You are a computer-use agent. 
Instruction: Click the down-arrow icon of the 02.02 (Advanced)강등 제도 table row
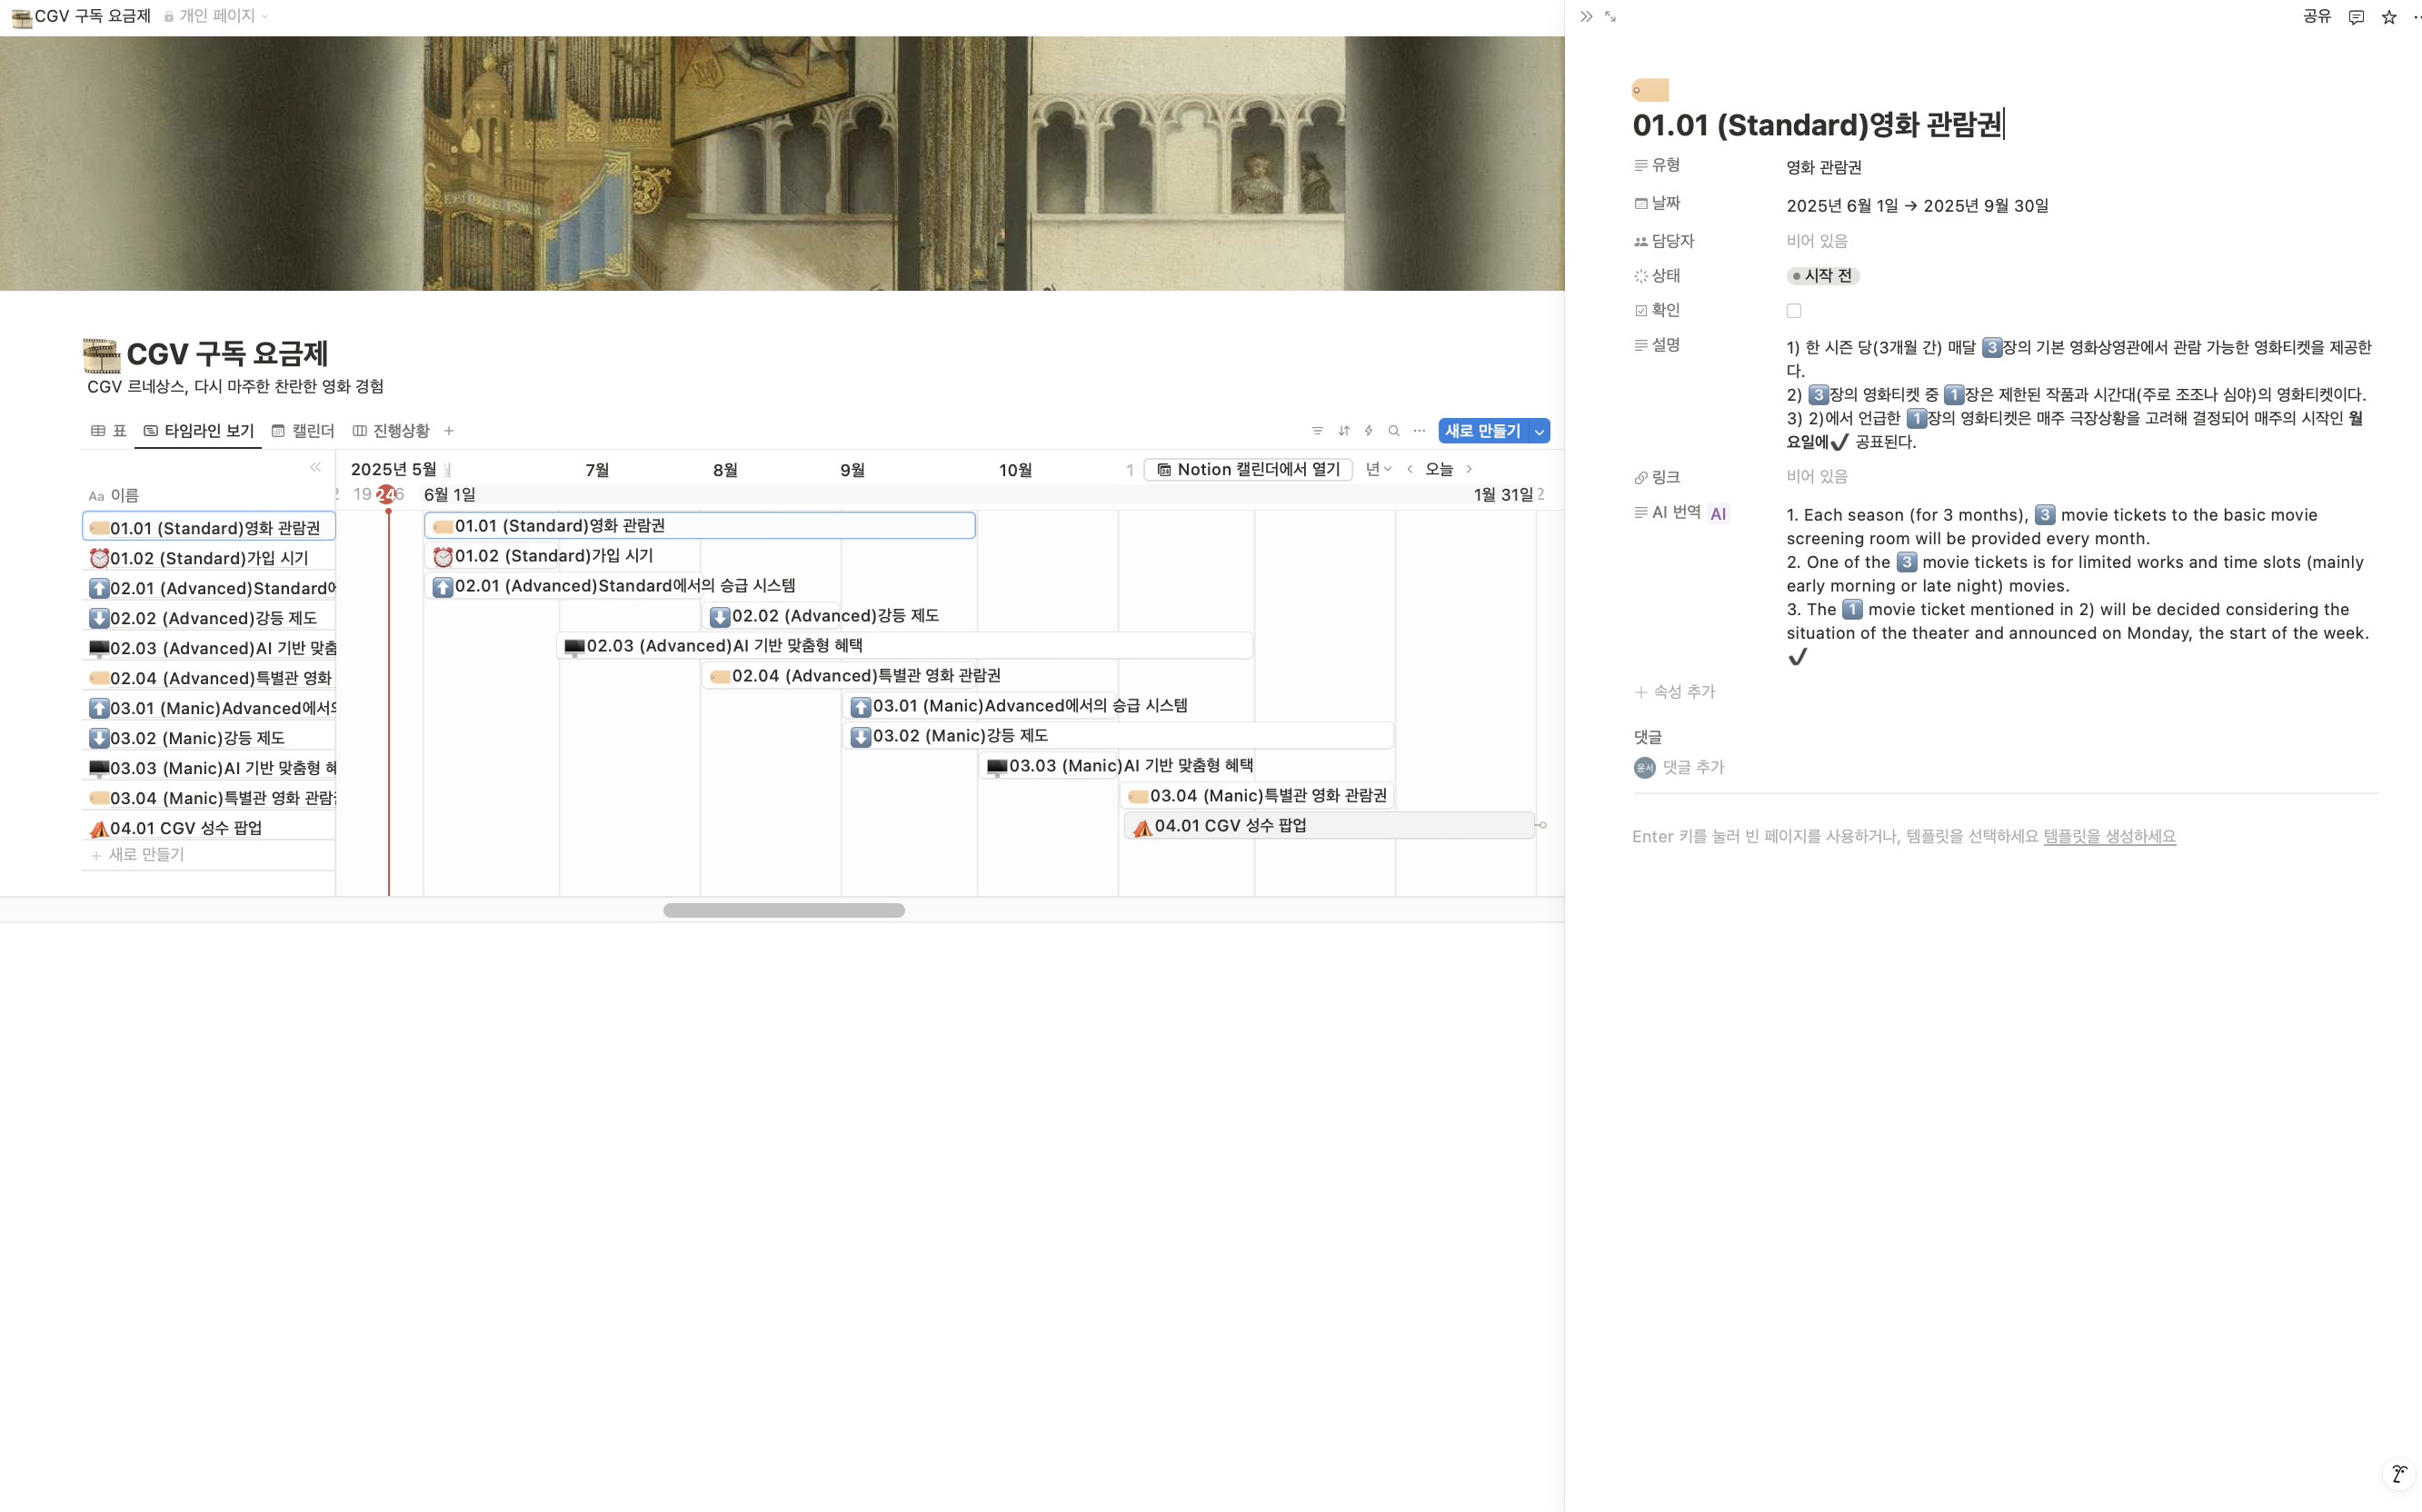click(x=99, y=618)
